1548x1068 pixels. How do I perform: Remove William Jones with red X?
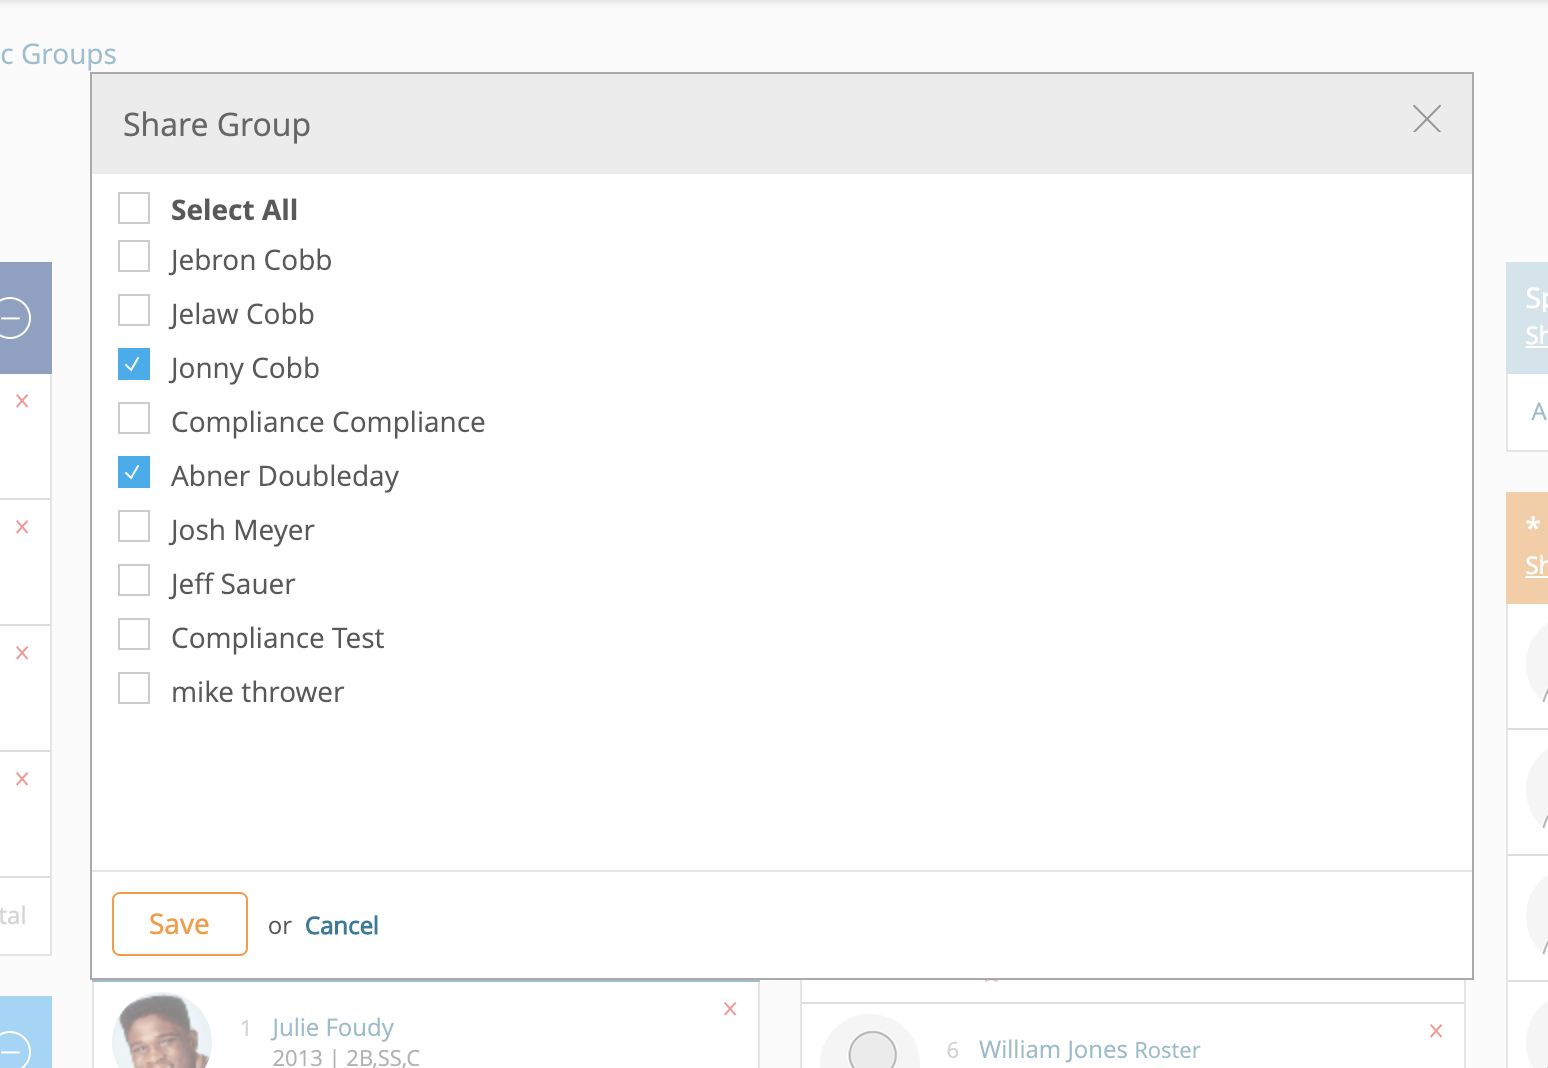pos(1436,1031)
